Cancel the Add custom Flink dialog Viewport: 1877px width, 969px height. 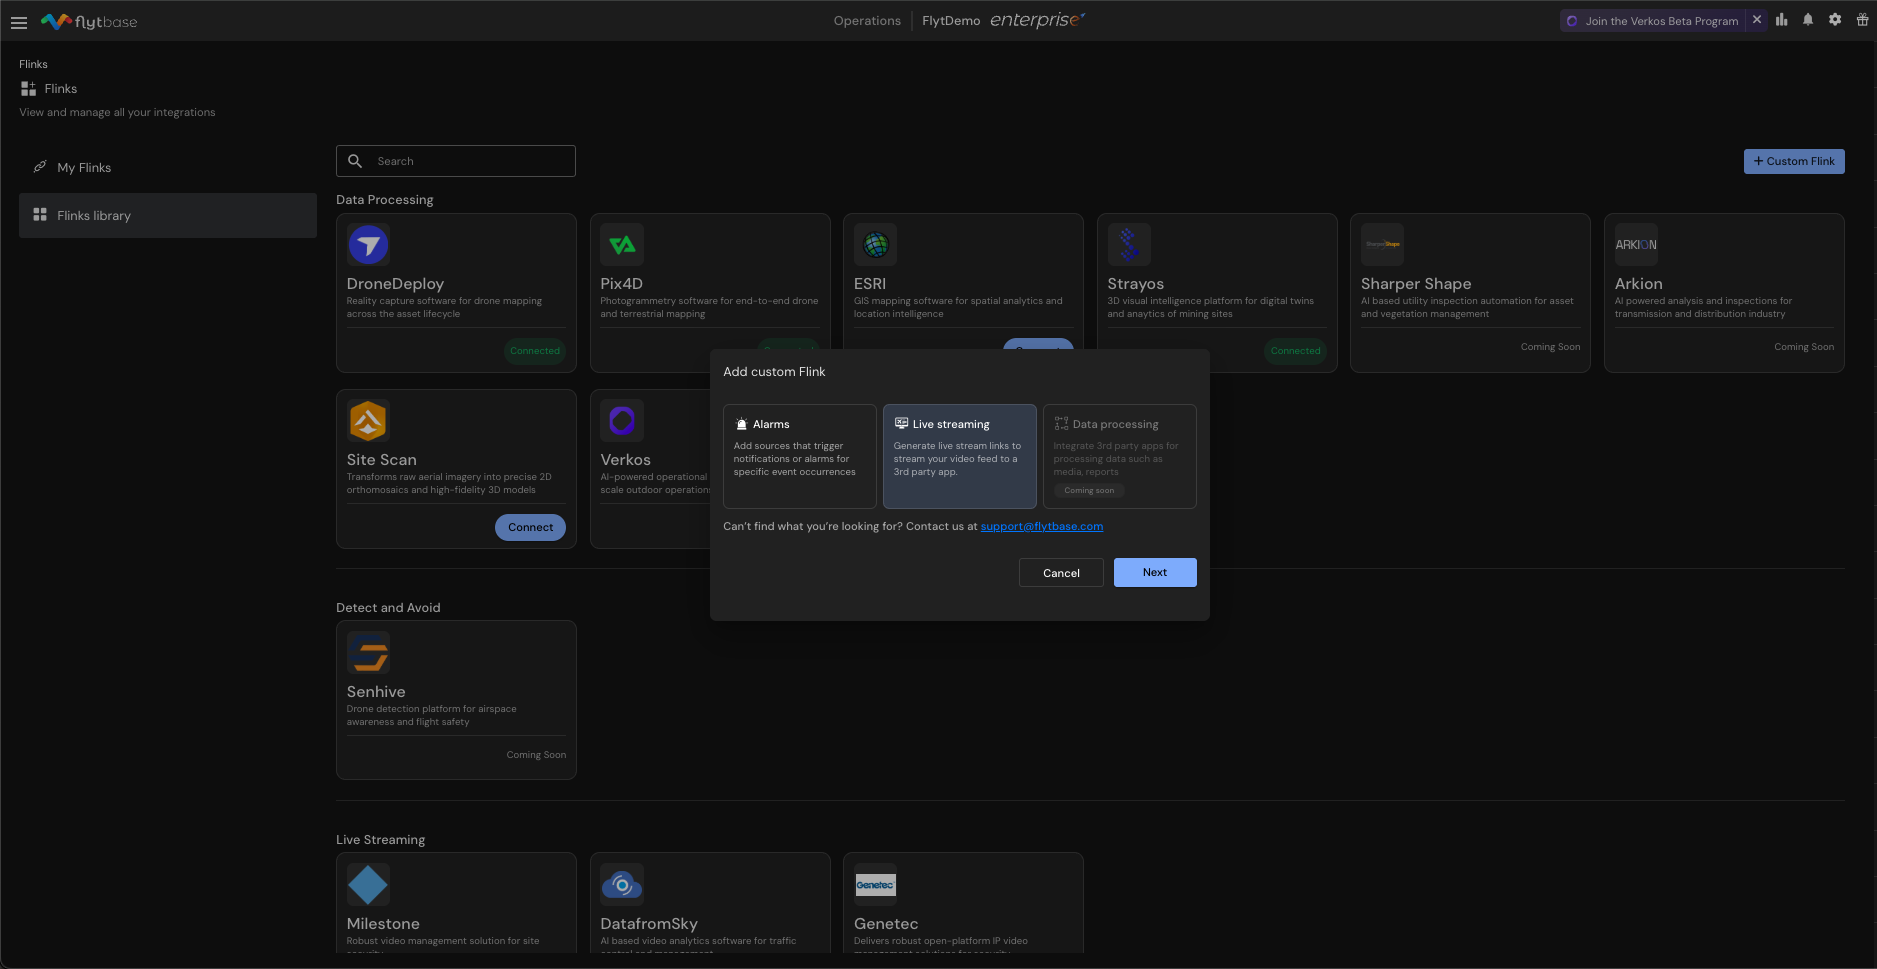[1061, 573]
